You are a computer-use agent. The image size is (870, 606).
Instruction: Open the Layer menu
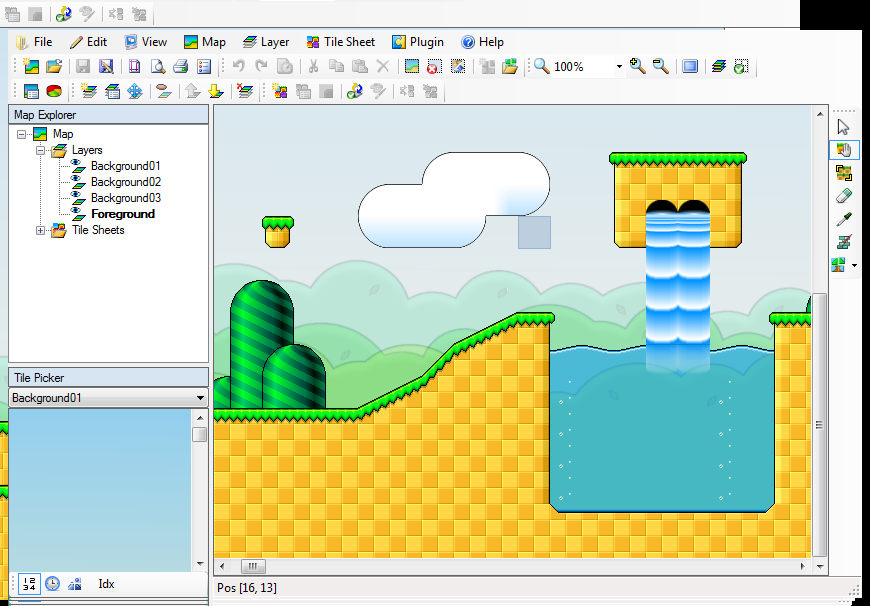(x=266, y=42)
